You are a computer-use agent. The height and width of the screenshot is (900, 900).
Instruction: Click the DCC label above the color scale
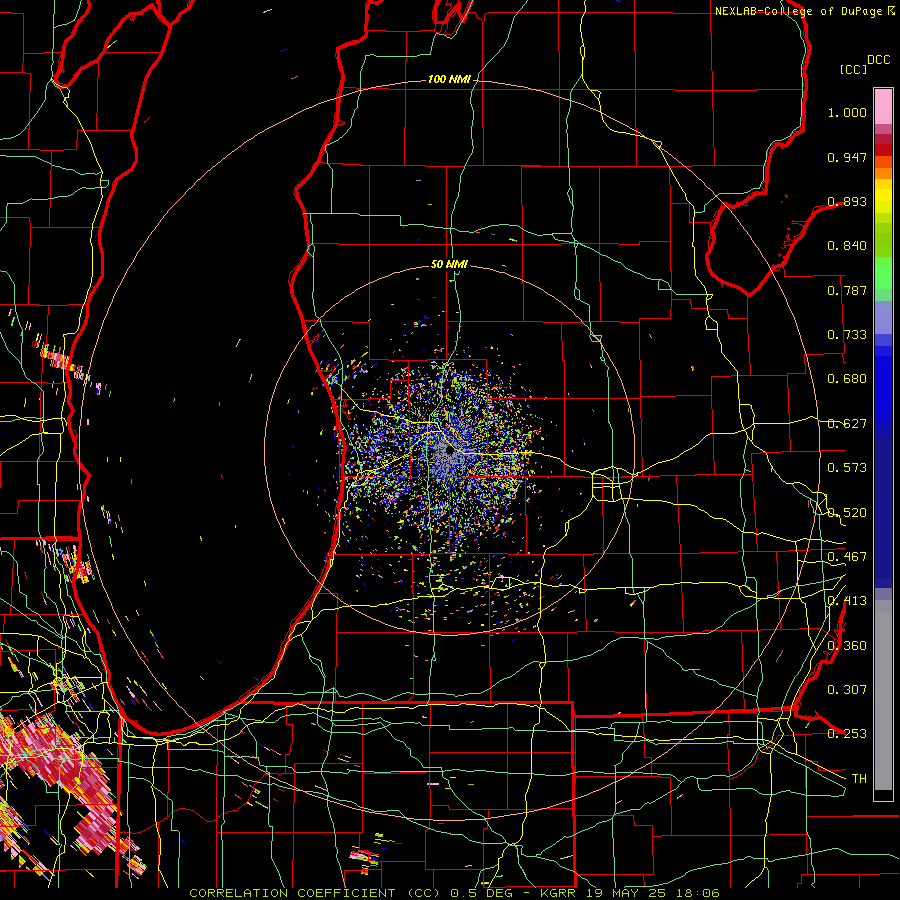pos(879,60)
